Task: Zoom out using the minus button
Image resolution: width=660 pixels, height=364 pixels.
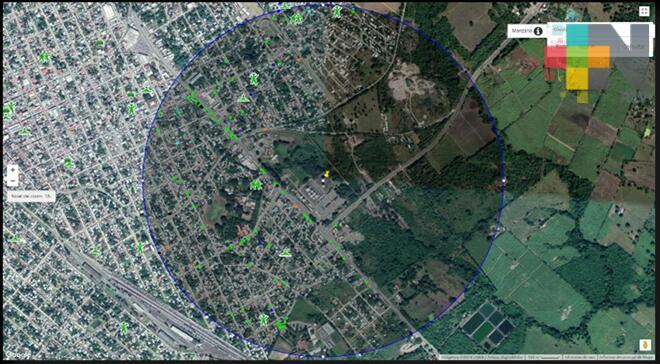Action: tap(13, 181)
